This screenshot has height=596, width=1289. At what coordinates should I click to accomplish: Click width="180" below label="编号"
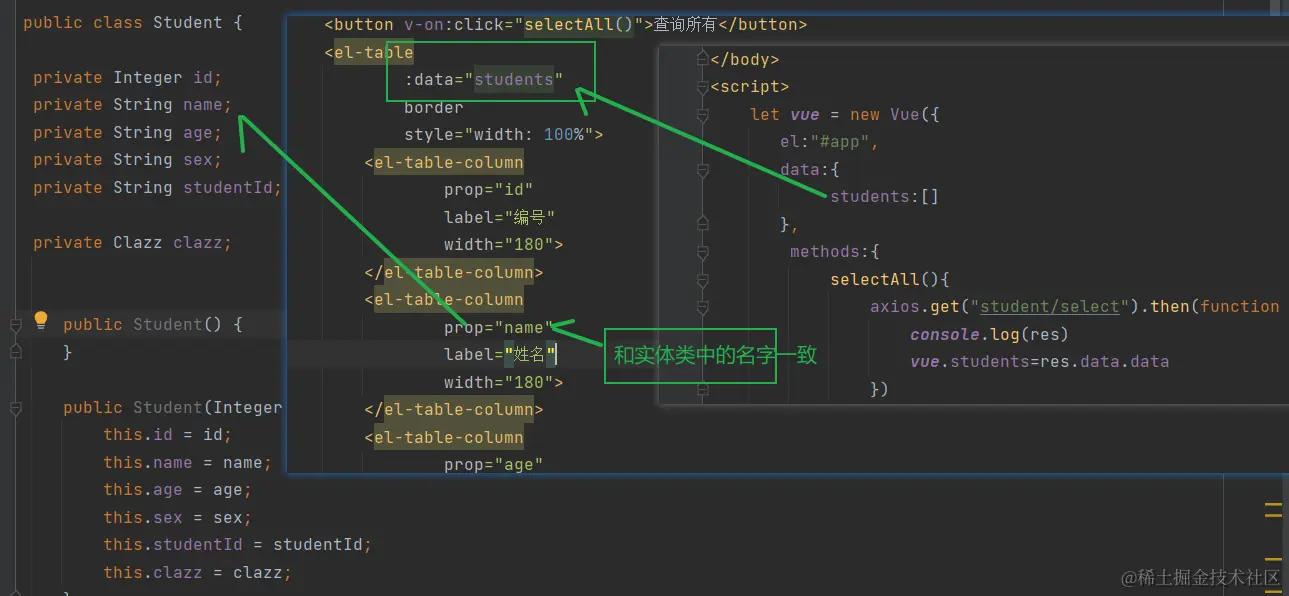coord(499,244)
